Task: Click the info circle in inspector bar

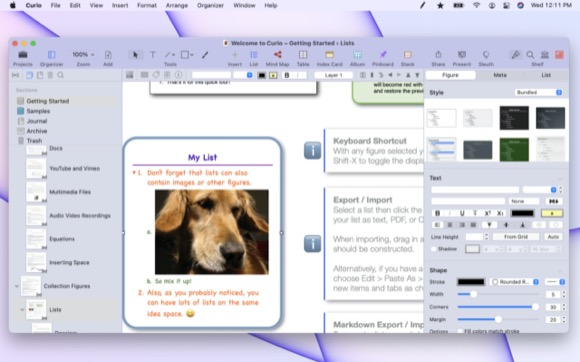Action: (x=179, y=75)
